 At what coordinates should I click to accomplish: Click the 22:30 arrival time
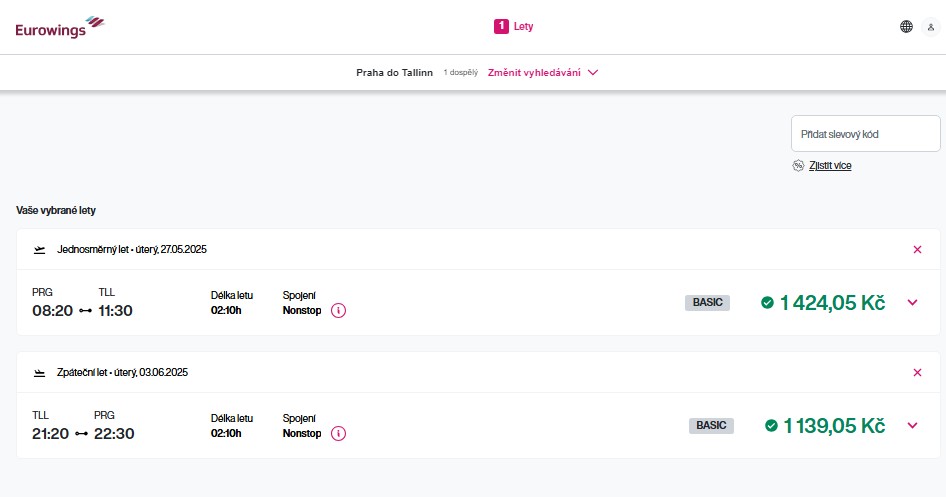114,434
